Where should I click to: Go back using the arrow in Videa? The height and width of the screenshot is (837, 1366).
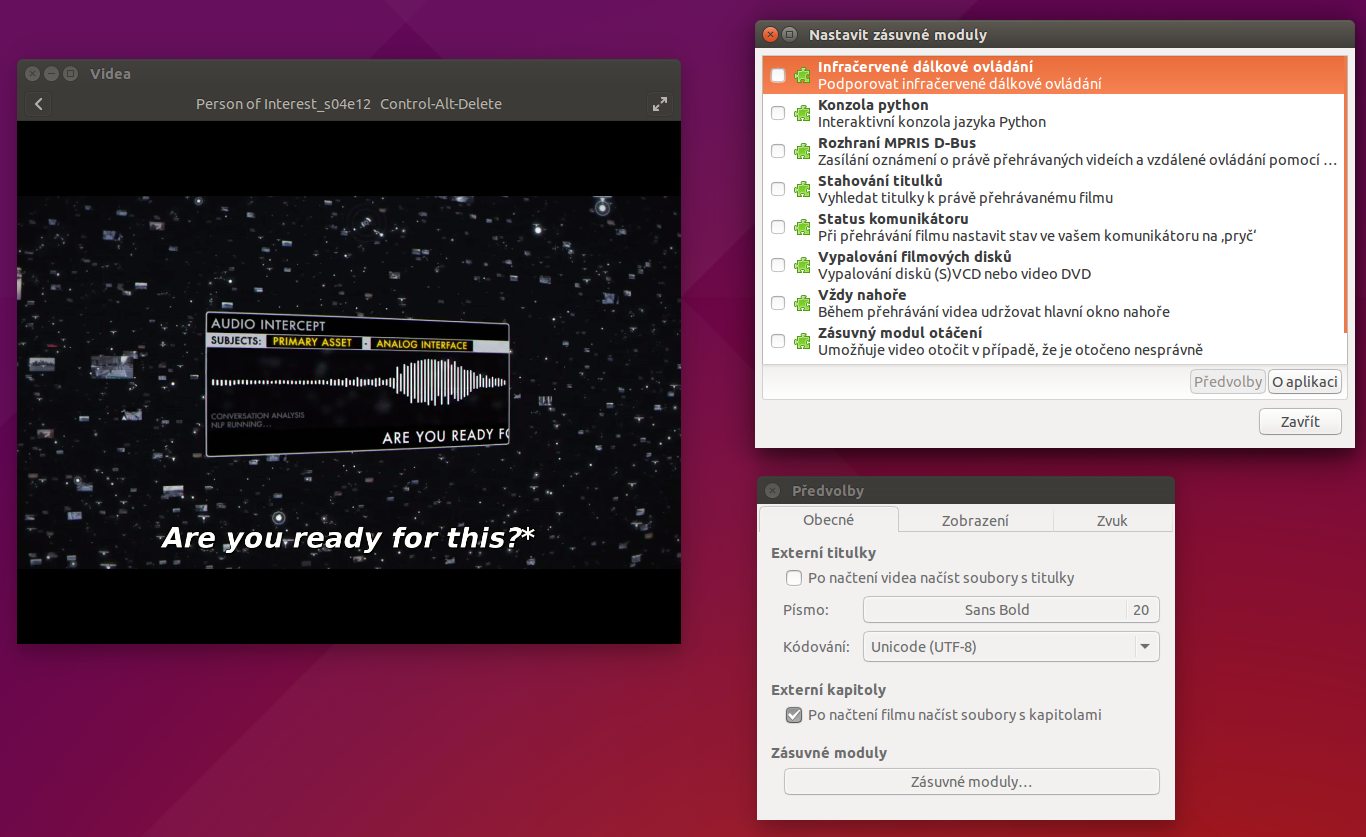pos(38,104)
